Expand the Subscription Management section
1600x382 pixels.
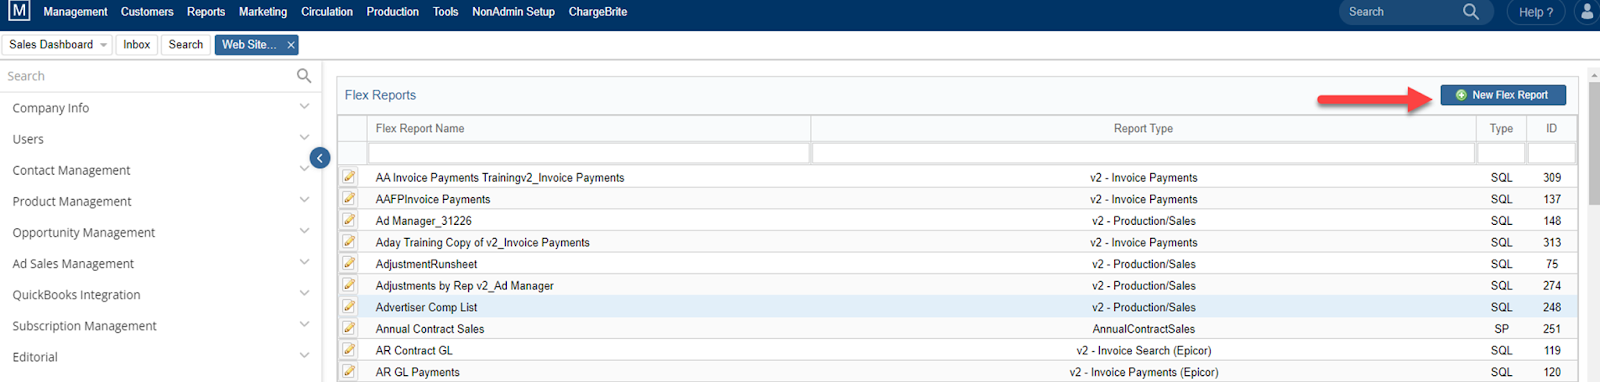coord(304,325)
